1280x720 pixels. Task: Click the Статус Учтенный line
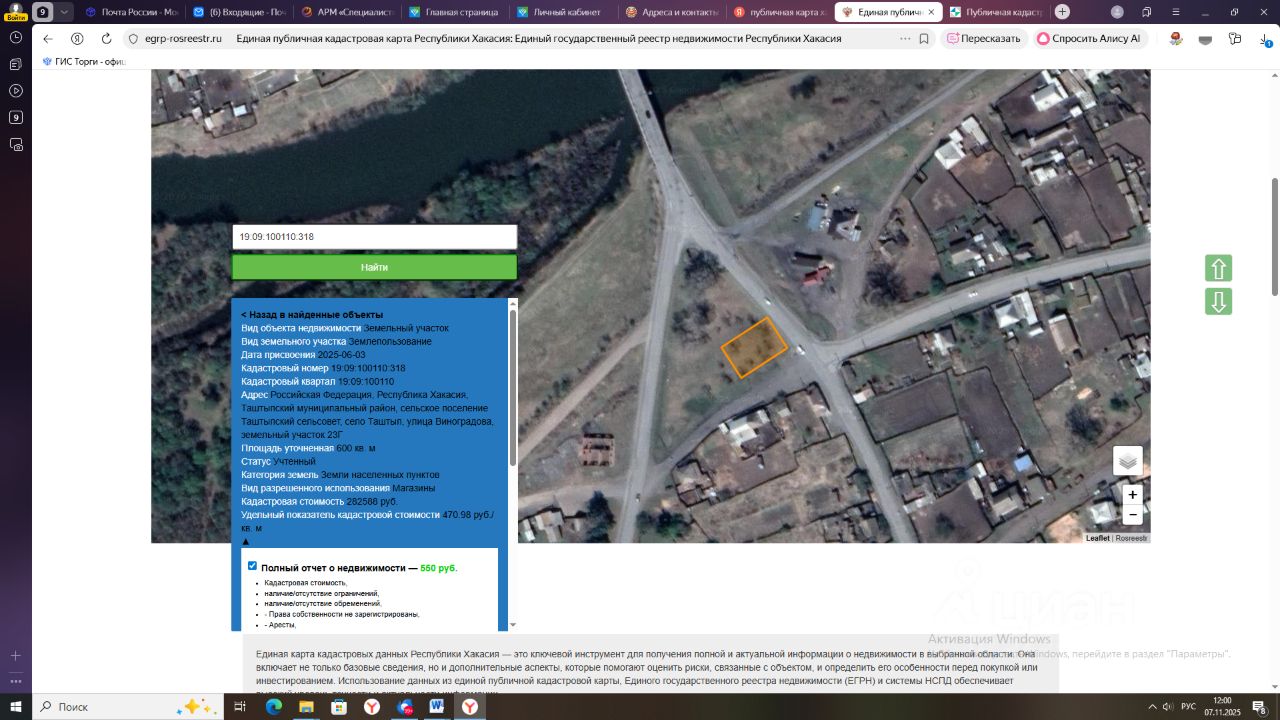click(x=278, y=461)
